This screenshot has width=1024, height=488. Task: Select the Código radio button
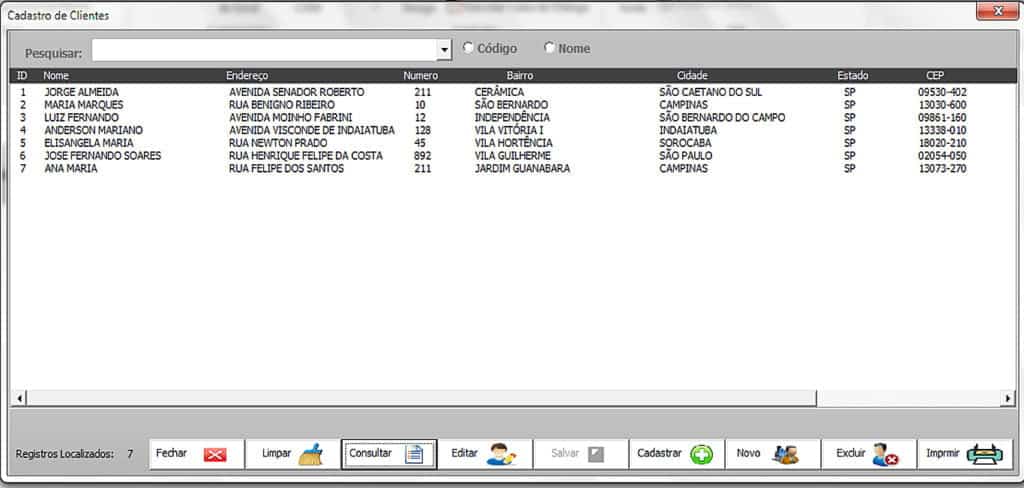(x=468, y=48)
